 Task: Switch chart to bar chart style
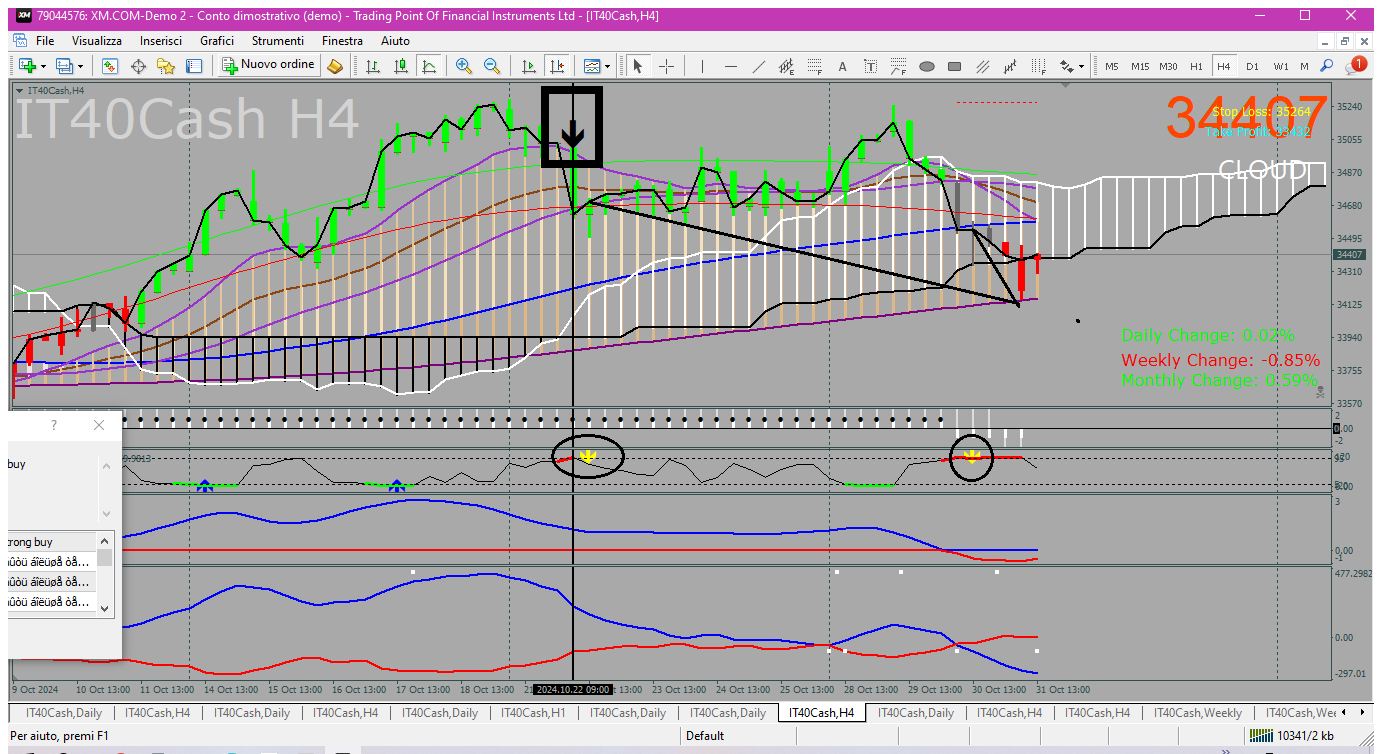point(373,66)
